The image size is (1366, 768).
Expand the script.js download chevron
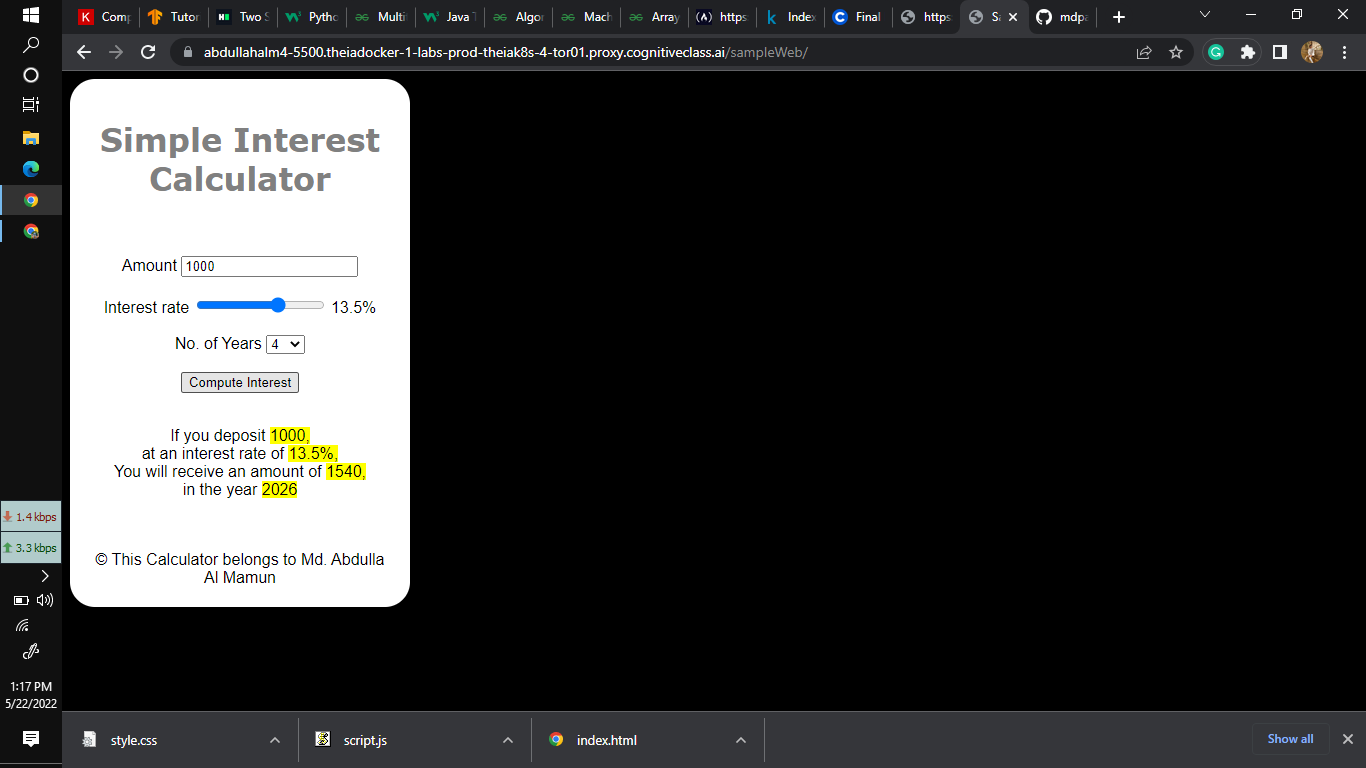point(506,739)
